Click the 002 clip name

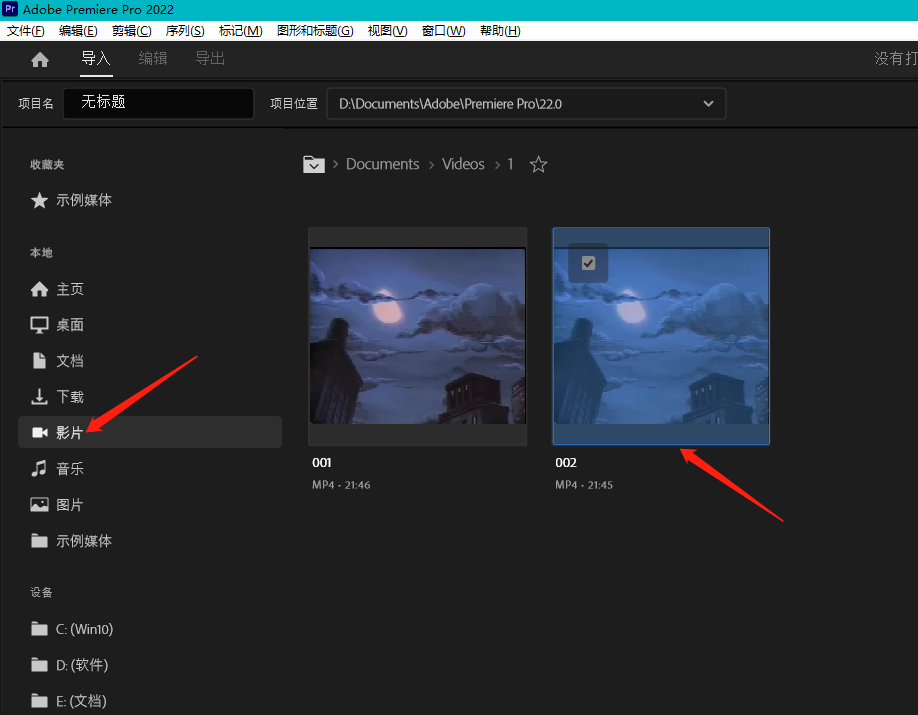566,463
